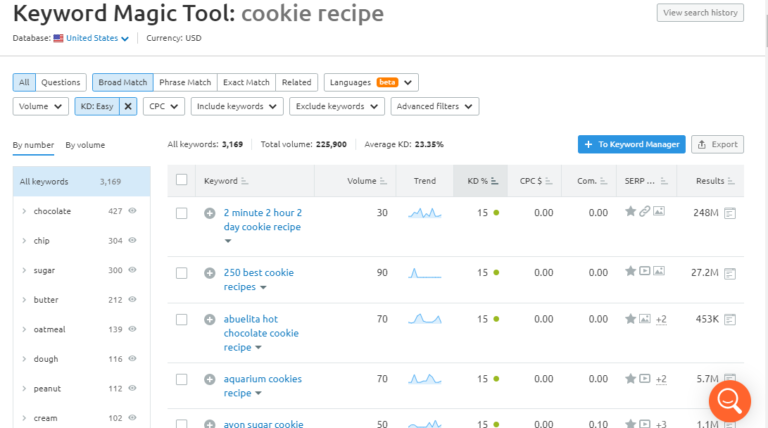Open the 'abuelita hot chocolate cookie recipe' keyword link

[261, 333]
